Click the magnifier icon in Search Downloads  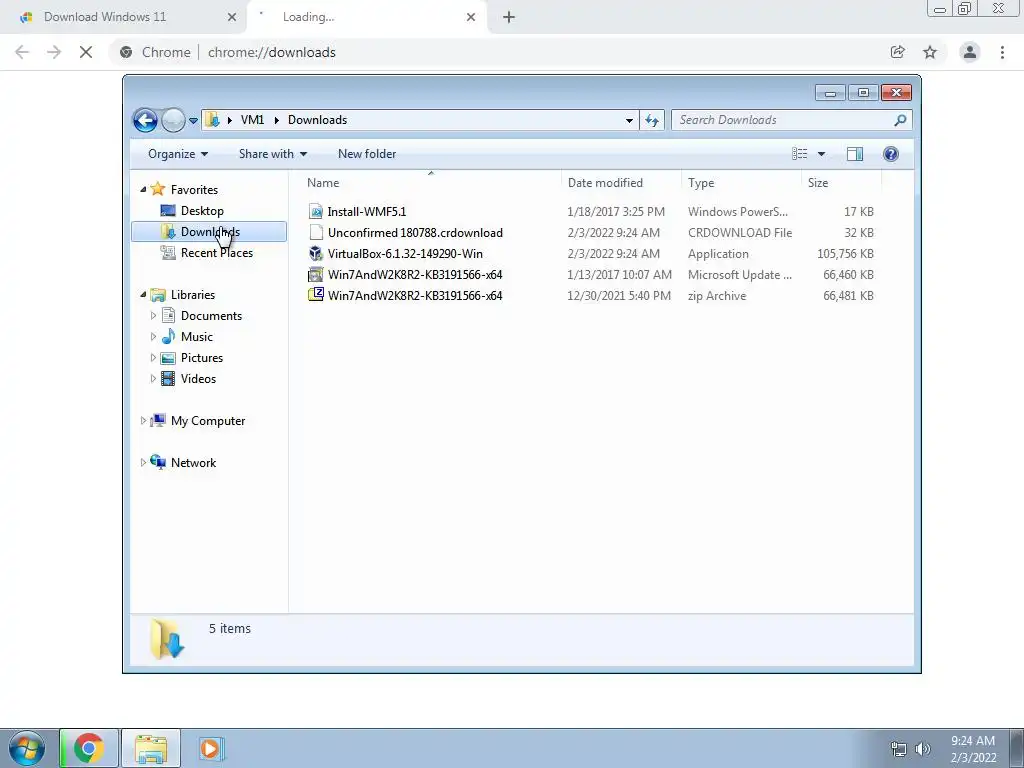click(x=901, y=120)
